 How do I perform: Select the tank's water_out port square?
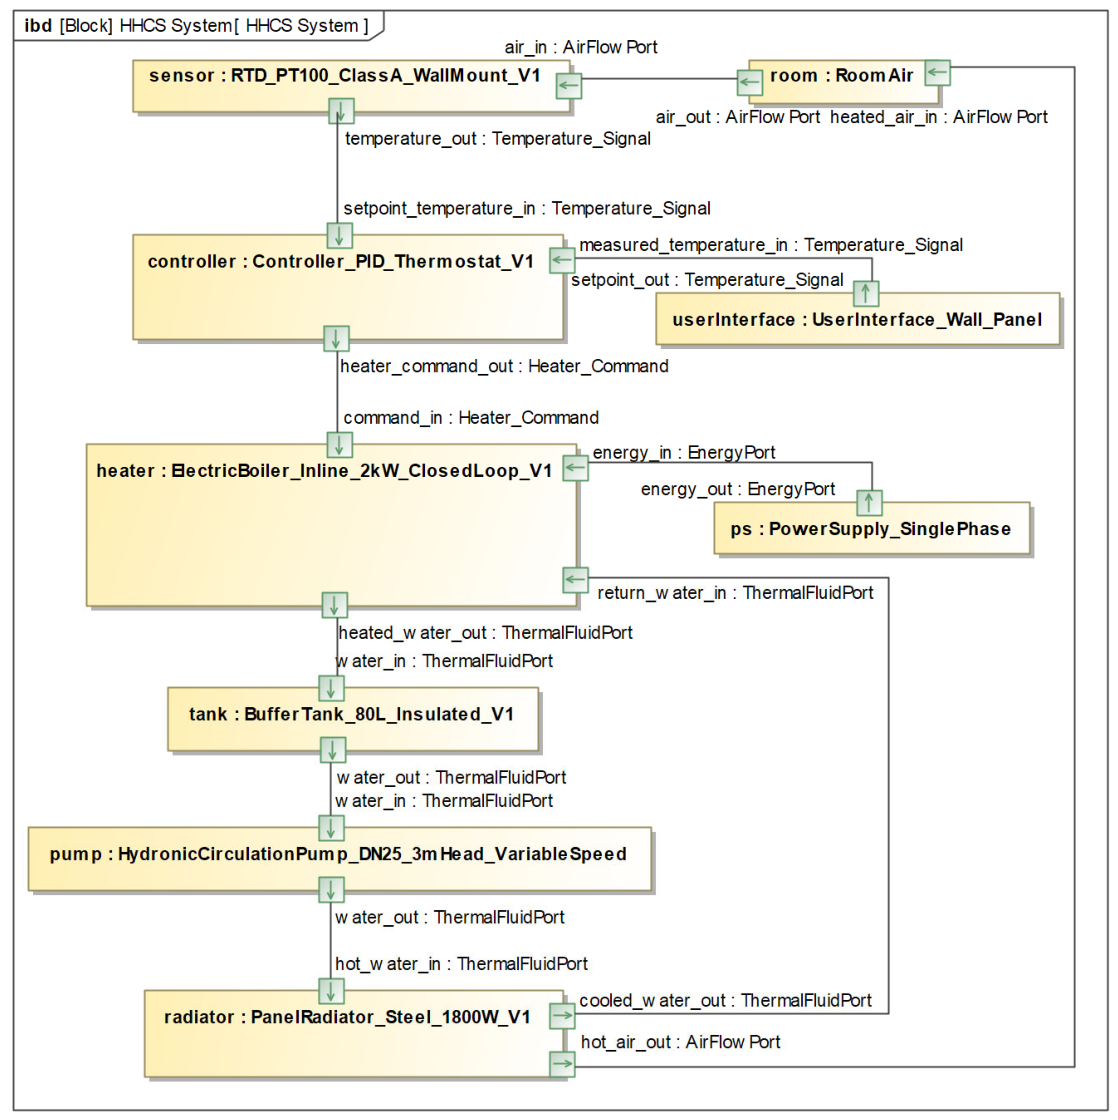click(332, 750)
